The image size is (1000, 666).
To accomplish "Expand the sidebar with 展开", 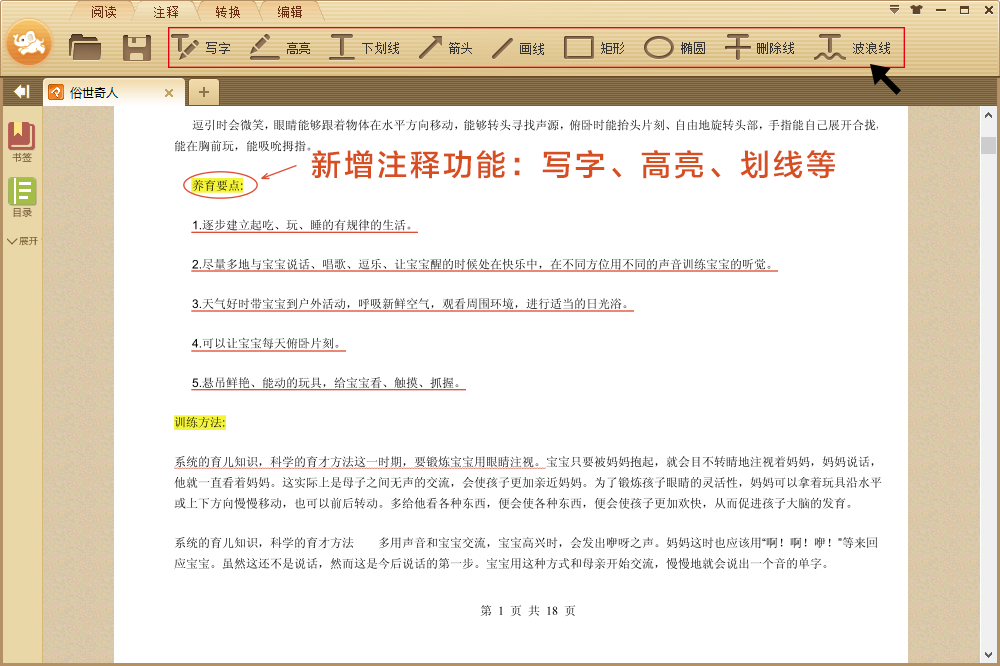I will 22,241.
